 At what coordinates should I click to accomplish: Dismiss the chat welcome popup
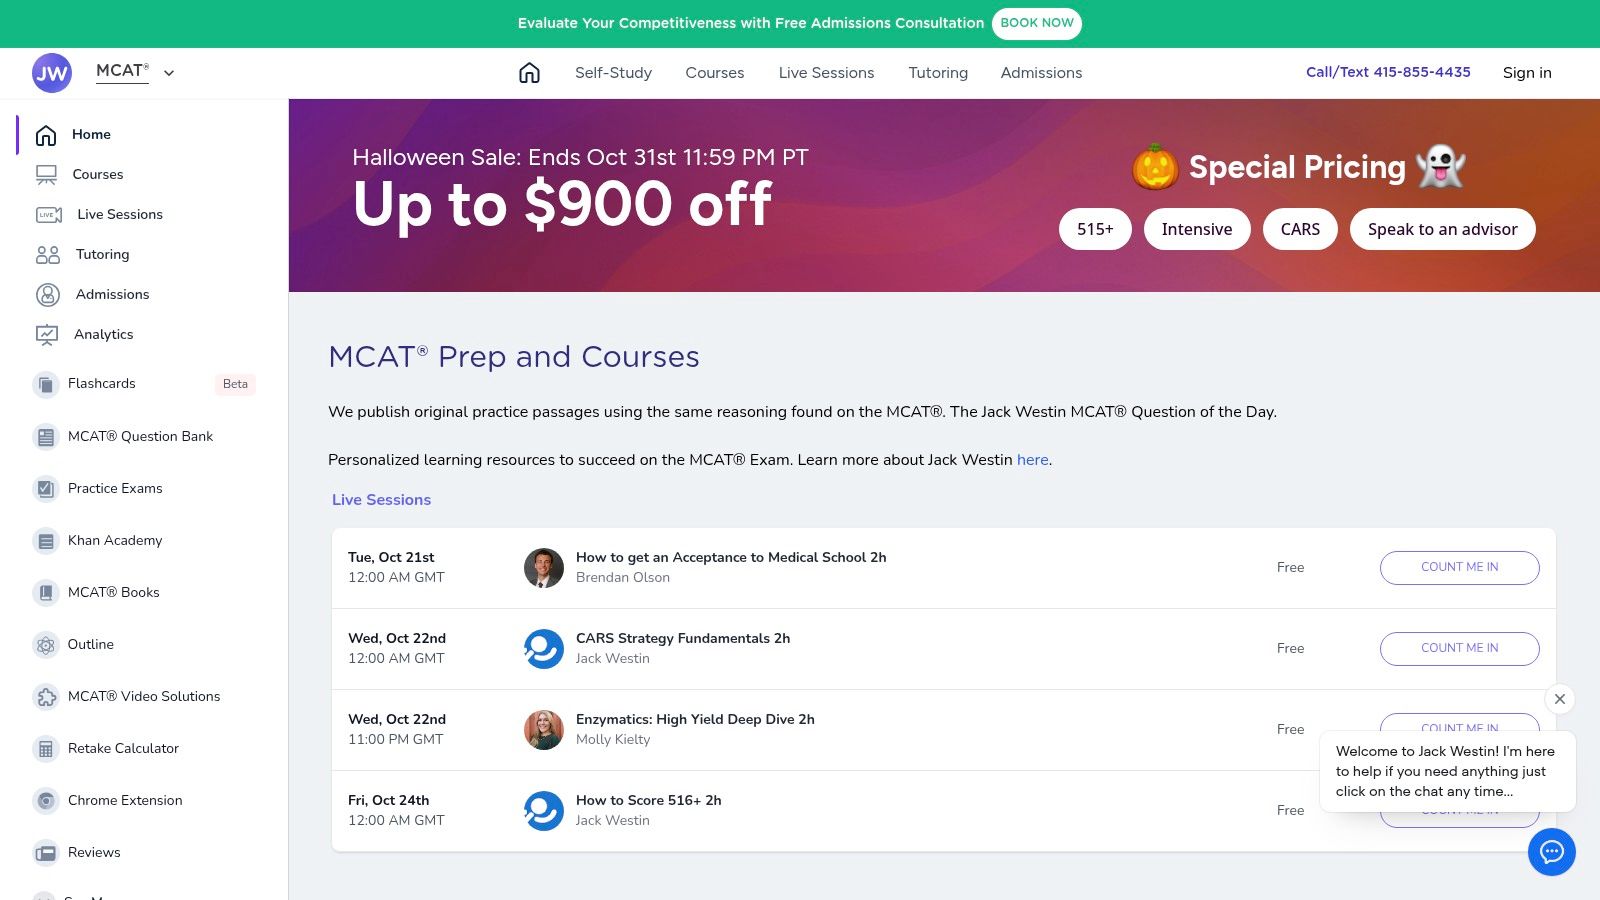coord(1559,699)
